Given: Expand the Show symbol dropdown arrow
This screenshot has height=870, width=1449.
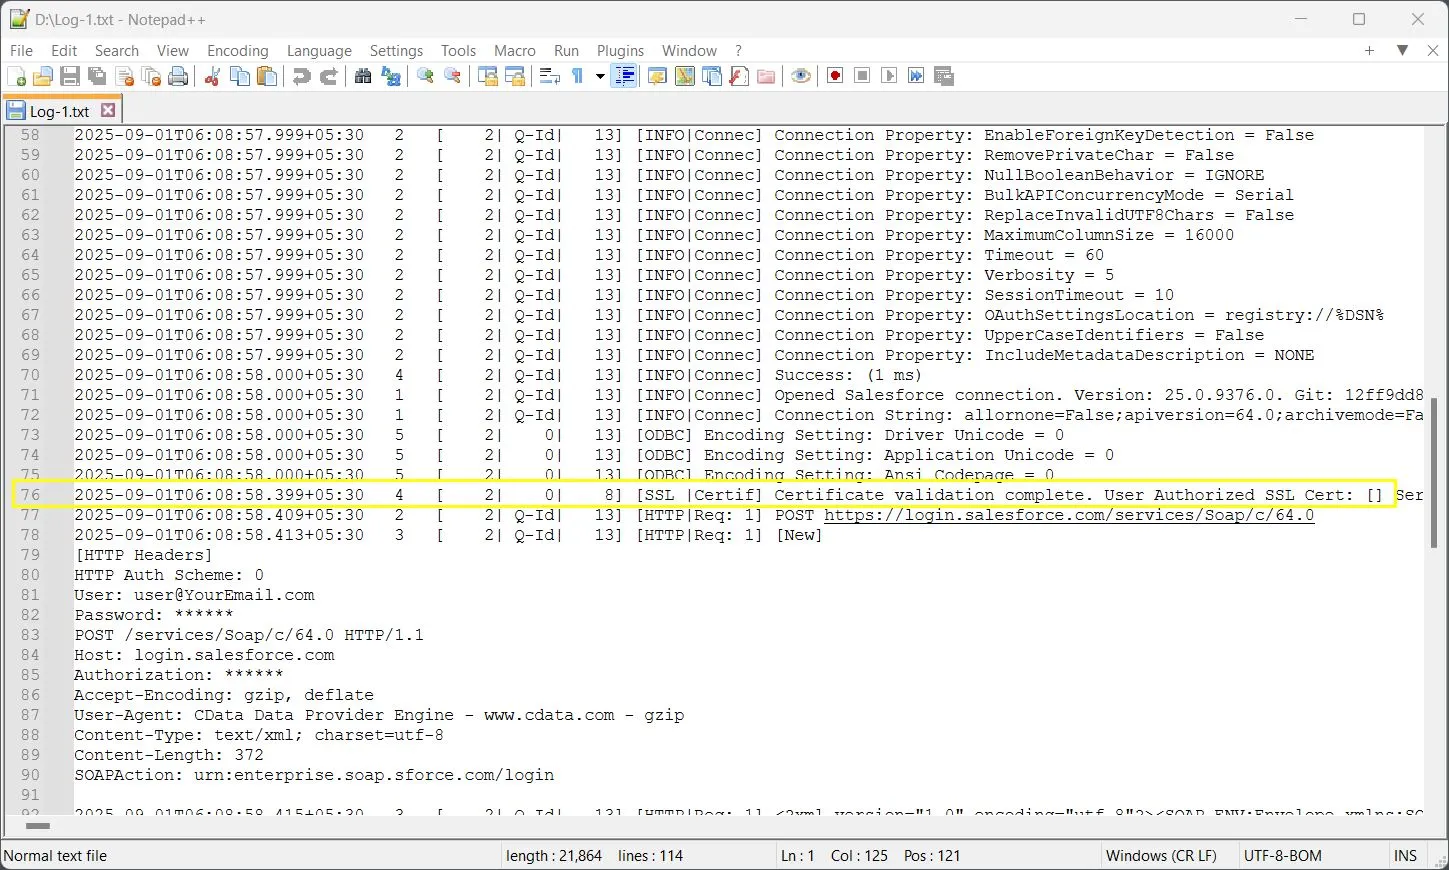Looking at the screenshot, I should (x=600, y=77).
